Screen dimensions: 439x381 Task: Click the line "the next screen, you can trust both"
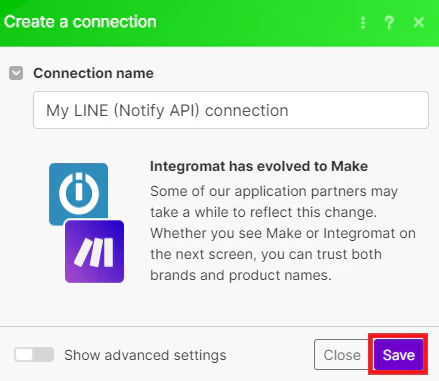pos(266,254)
